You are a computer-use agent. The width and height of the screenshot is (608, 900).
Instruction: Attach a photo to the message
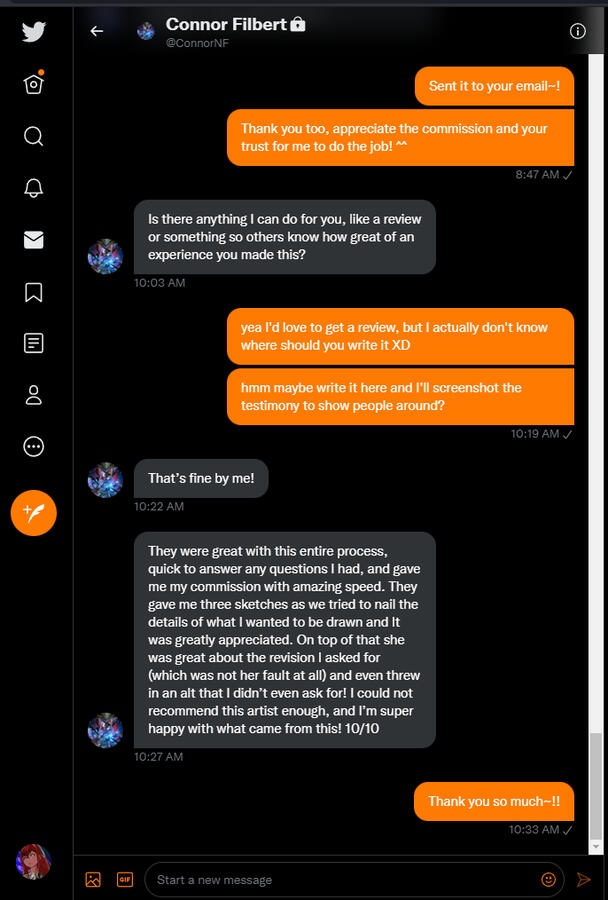click(93, 880)
